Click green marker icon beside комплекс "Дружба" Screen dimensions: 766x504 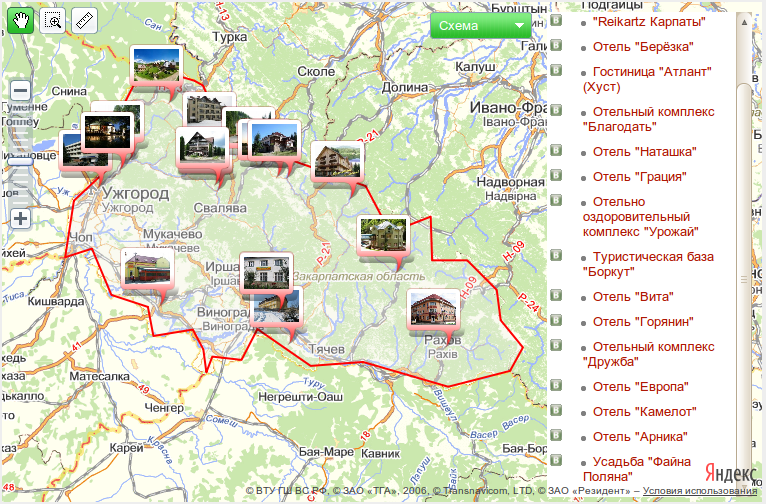[556, 345]
